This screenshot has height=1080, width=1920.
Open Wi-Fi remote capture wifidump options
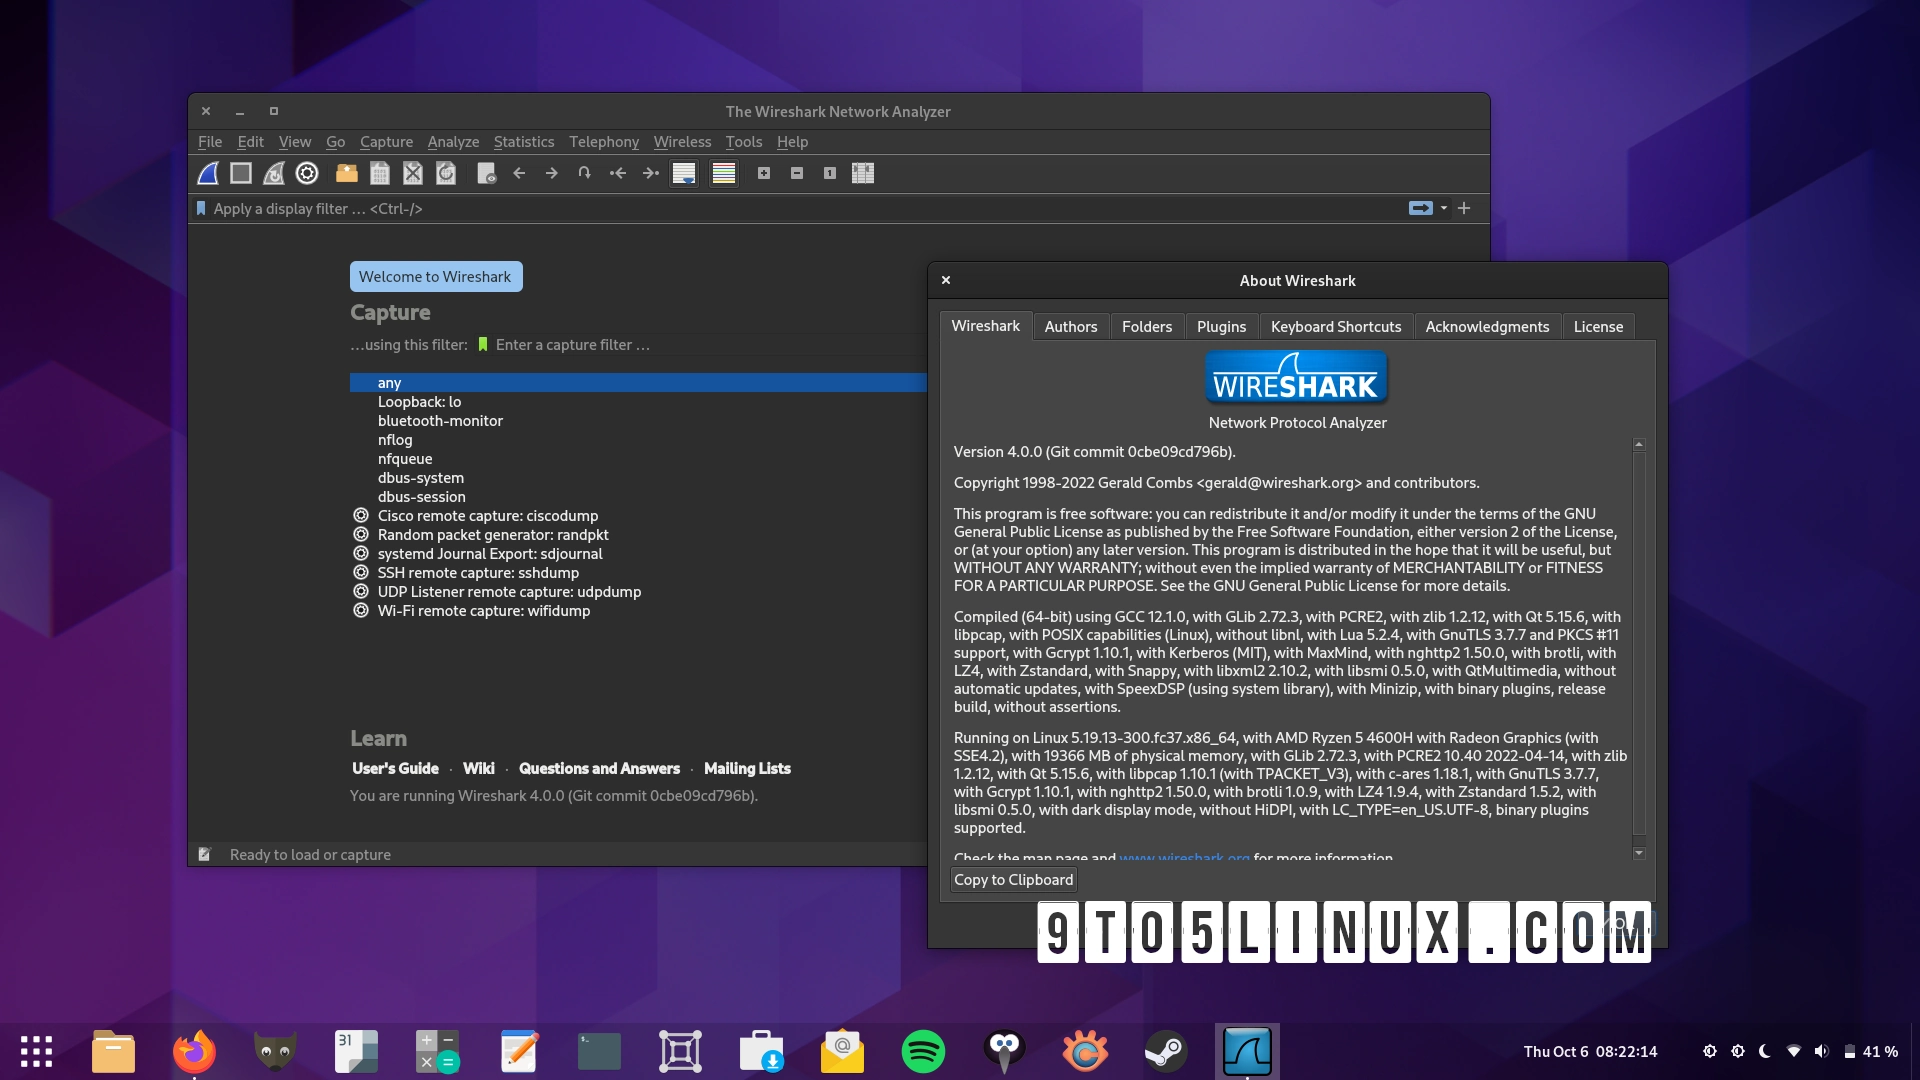(361, 610)
